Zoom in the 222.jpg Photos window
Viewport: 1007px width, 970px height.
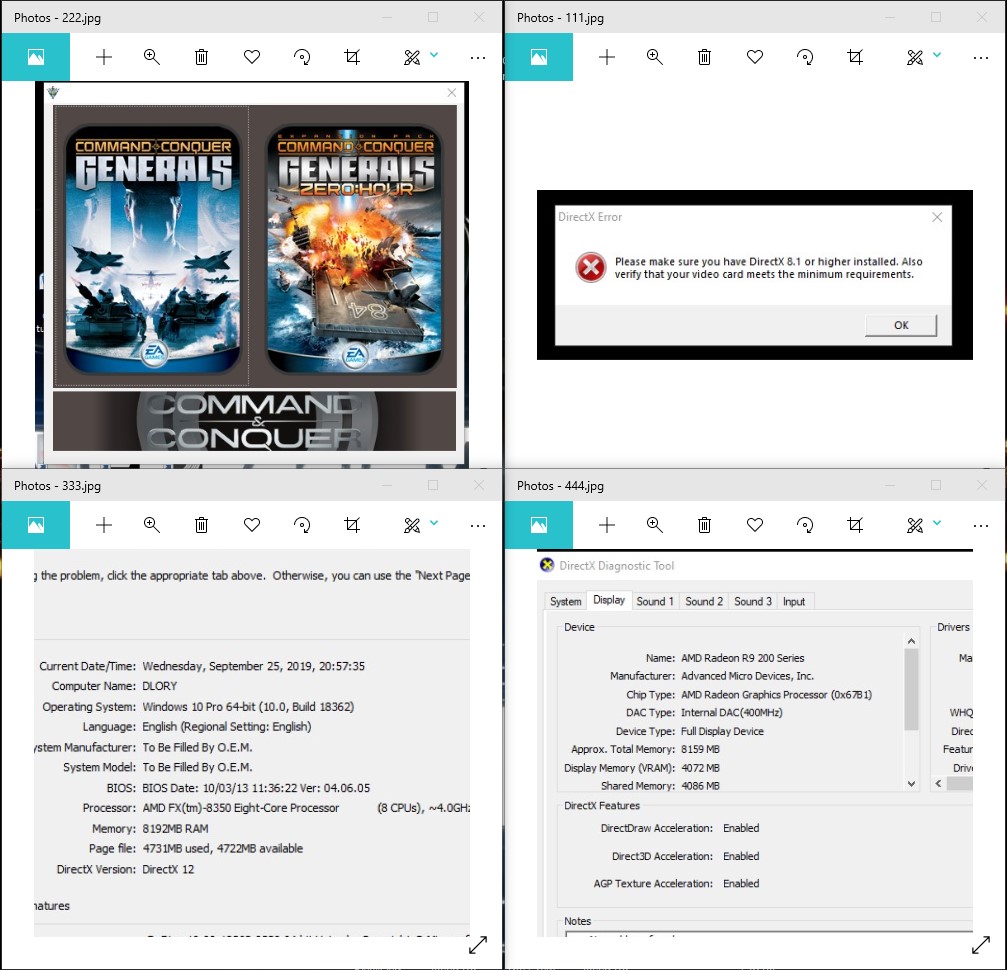click(152, 57)
